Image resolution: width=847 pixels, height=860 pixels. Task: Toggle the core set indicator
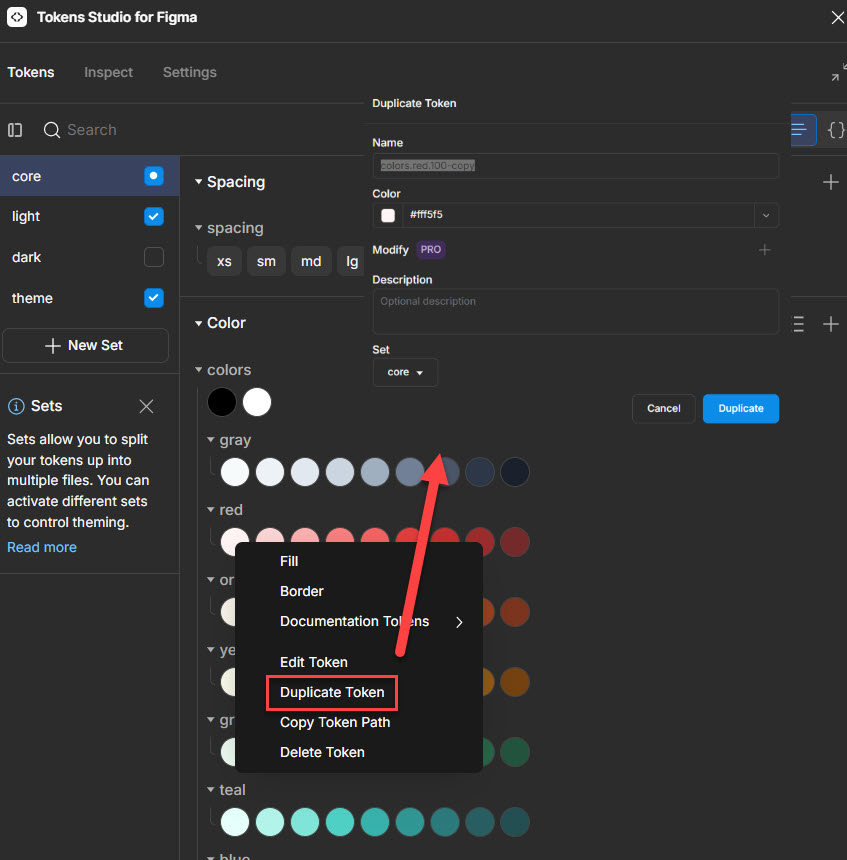click(x=154, y=176)
